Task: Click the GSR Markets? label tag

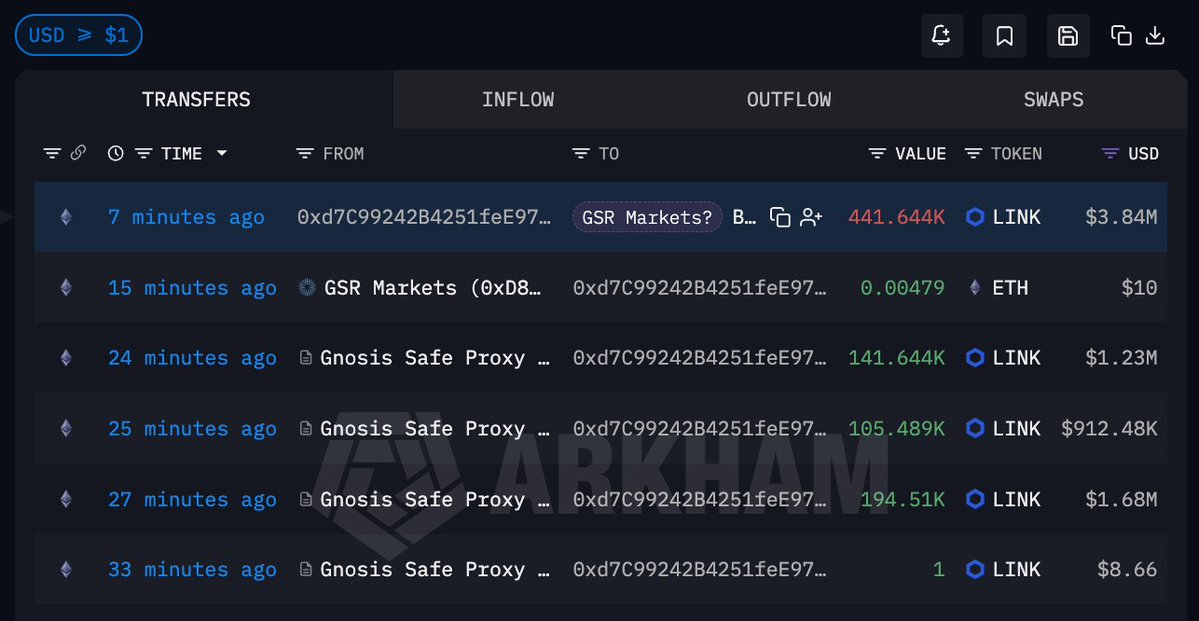Action: pos(647,217)
